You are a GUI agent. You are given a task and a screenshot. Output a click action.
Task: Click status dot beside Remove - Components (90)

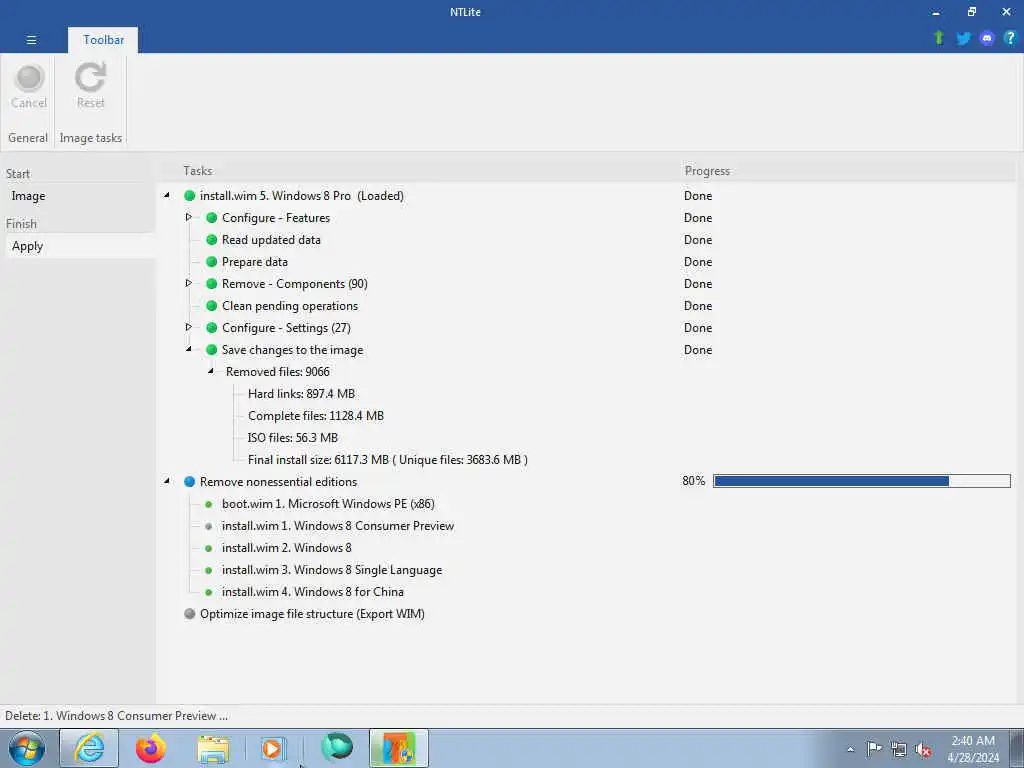(212, 283)
